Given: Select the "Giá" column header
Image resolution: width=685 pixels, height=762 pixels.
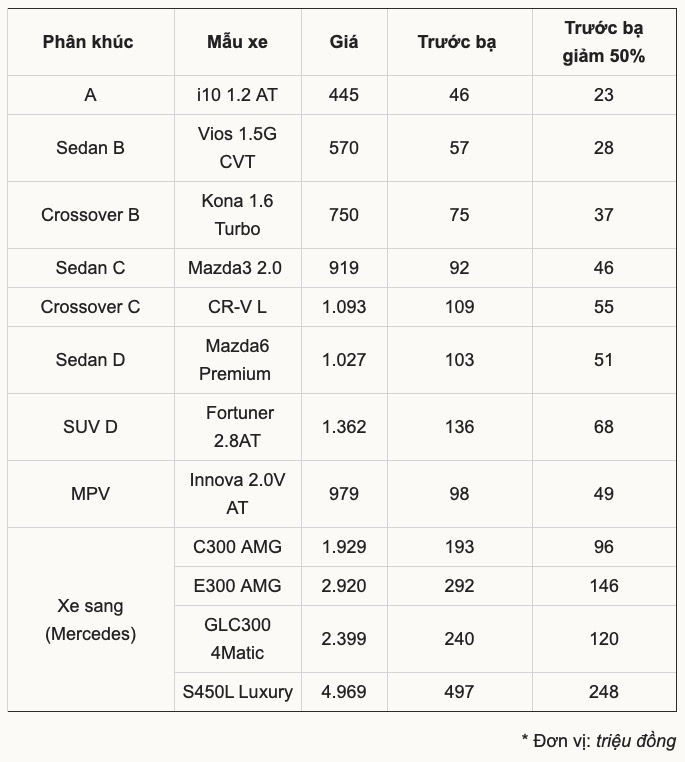Looking at the screenshot, I should (x=344, y=42).
